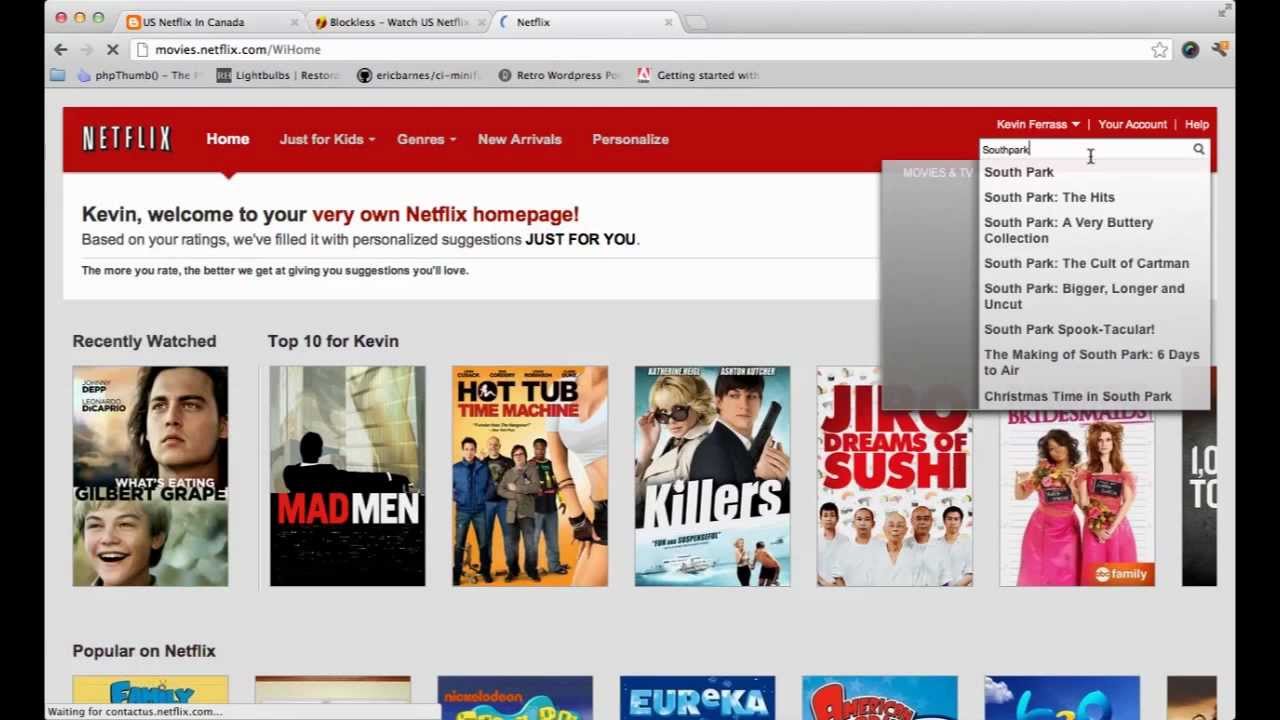Open the Chrome wrench settings menu
1280x720 pixels.
point(1219,49)
